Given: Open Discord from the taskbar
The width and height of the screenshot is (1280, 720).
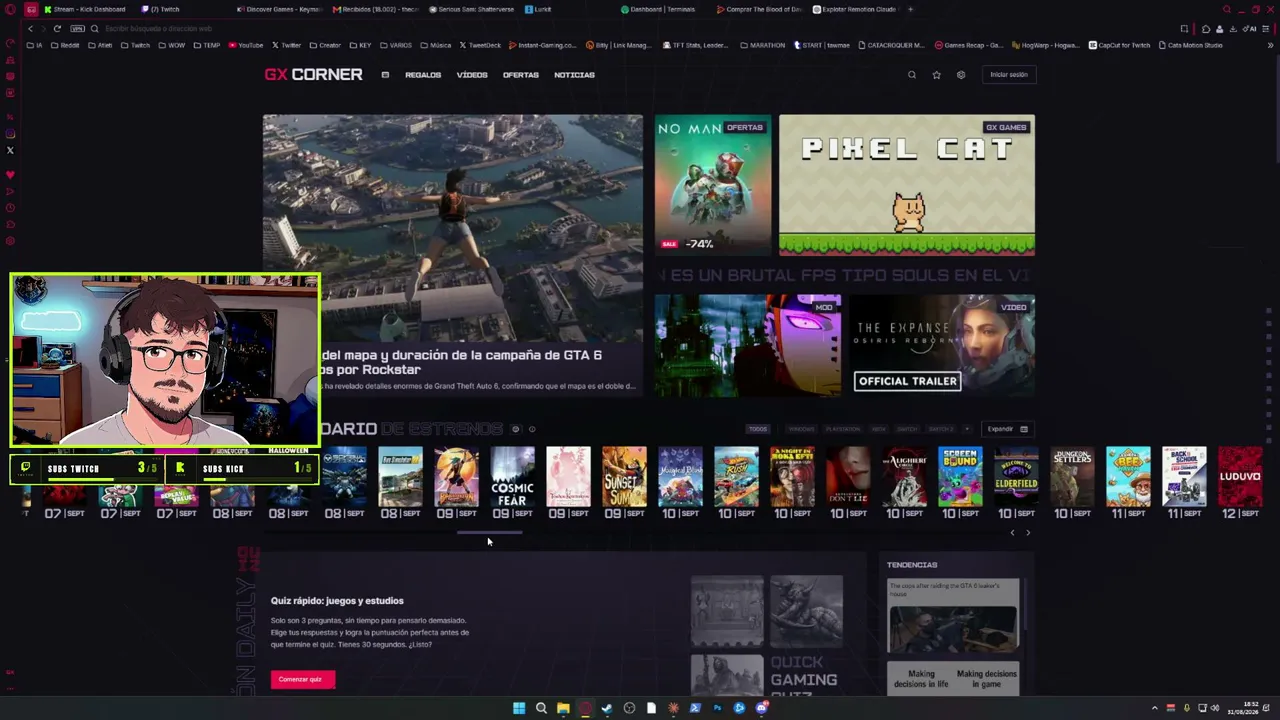Looking at the screenshot, I should 762,708.
